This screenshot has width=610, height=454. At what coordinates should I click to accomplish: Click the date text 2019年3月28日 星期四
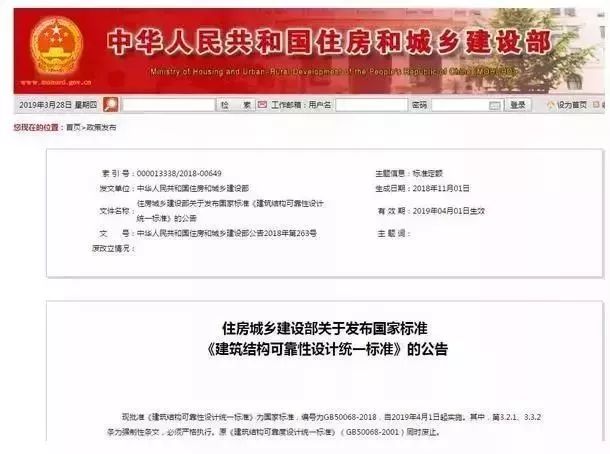point(58,105)
